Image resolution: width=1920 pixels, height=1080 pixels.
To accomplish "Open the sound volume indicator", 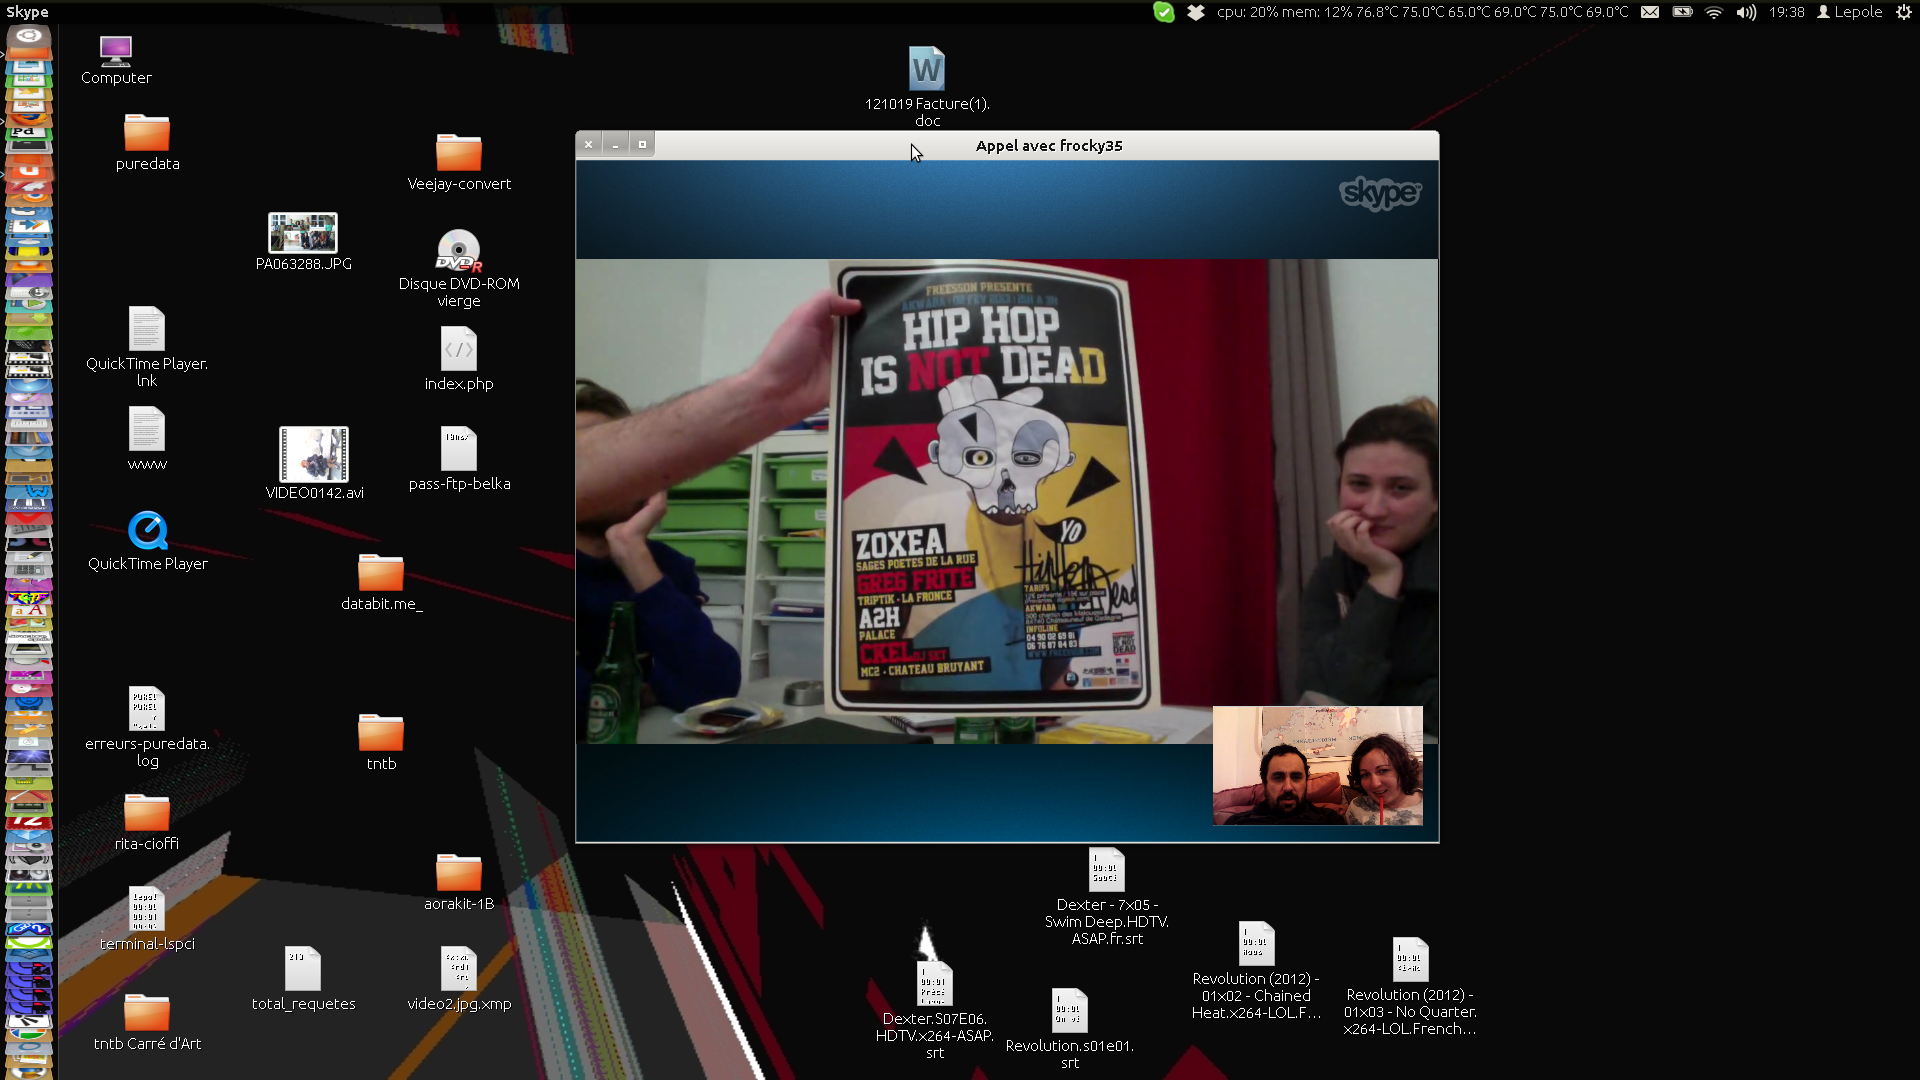I will 1746,12.
